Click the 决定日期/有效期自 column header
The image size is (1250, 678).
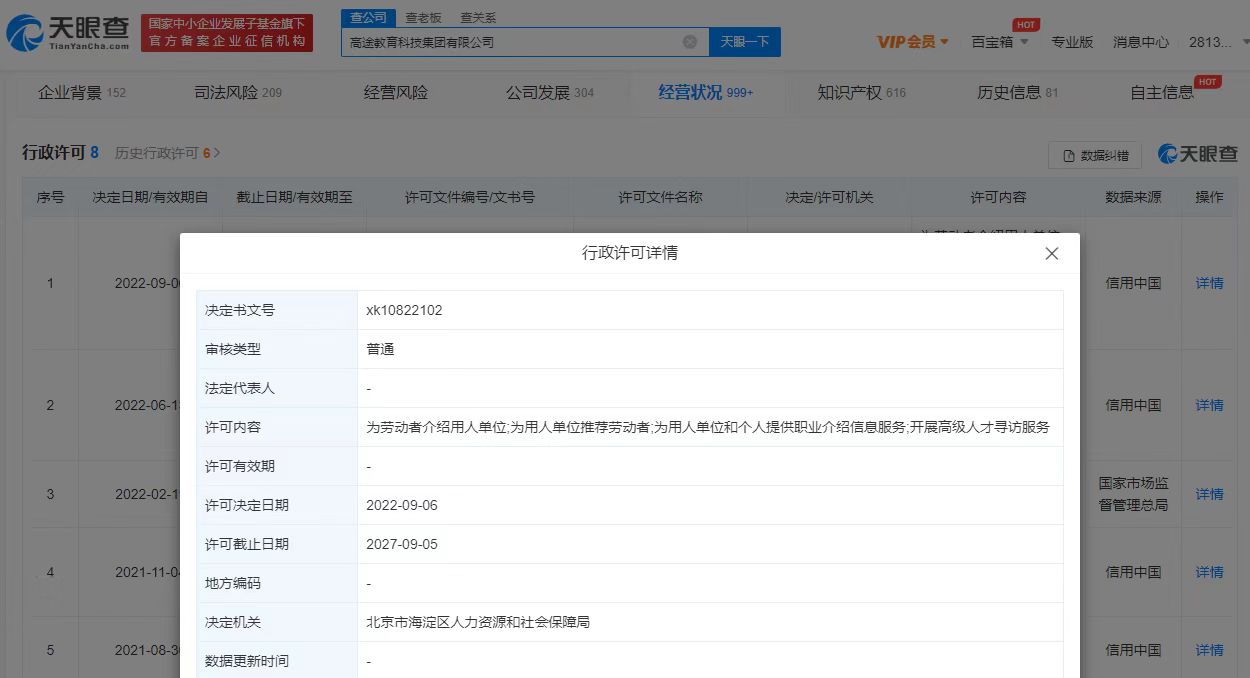[150, 197]
